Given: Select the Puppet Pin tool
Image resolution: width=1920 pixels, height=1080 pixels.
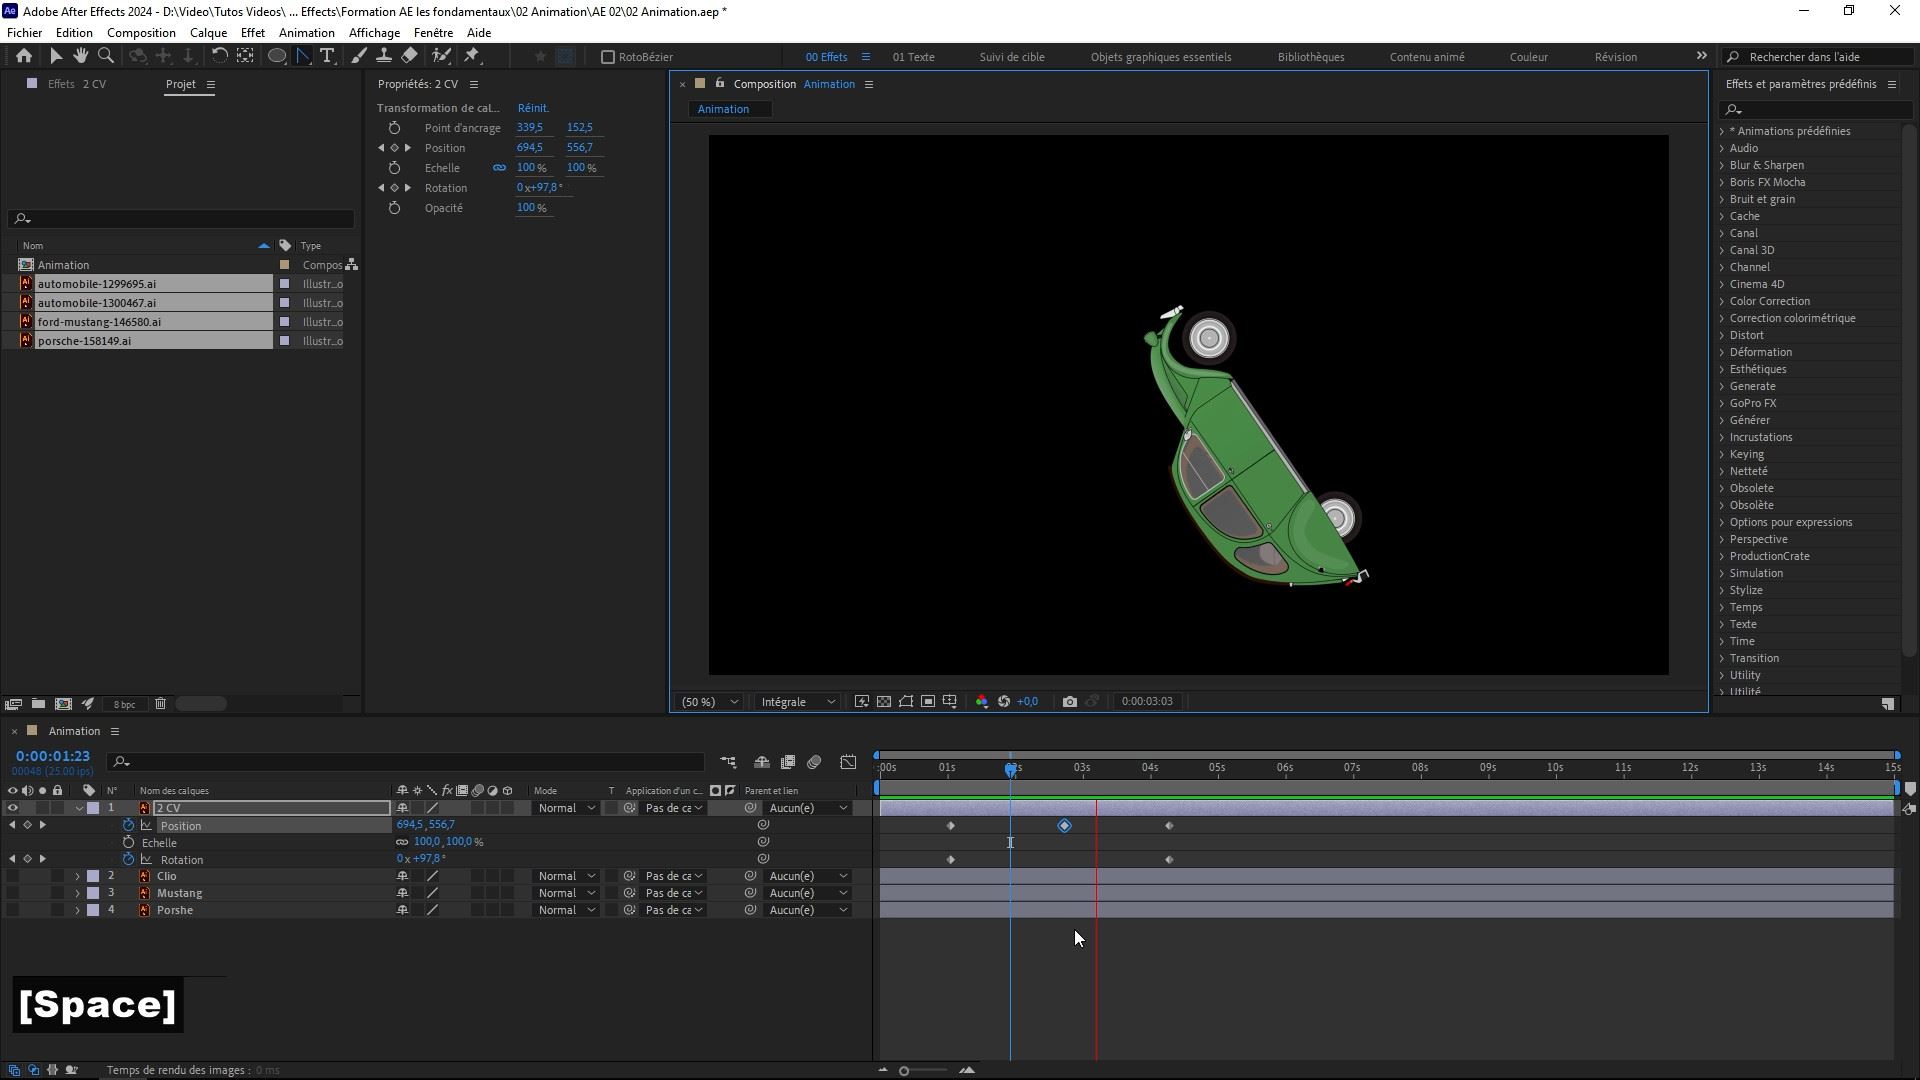Looking at the screenshot, I should click(472, 56).
